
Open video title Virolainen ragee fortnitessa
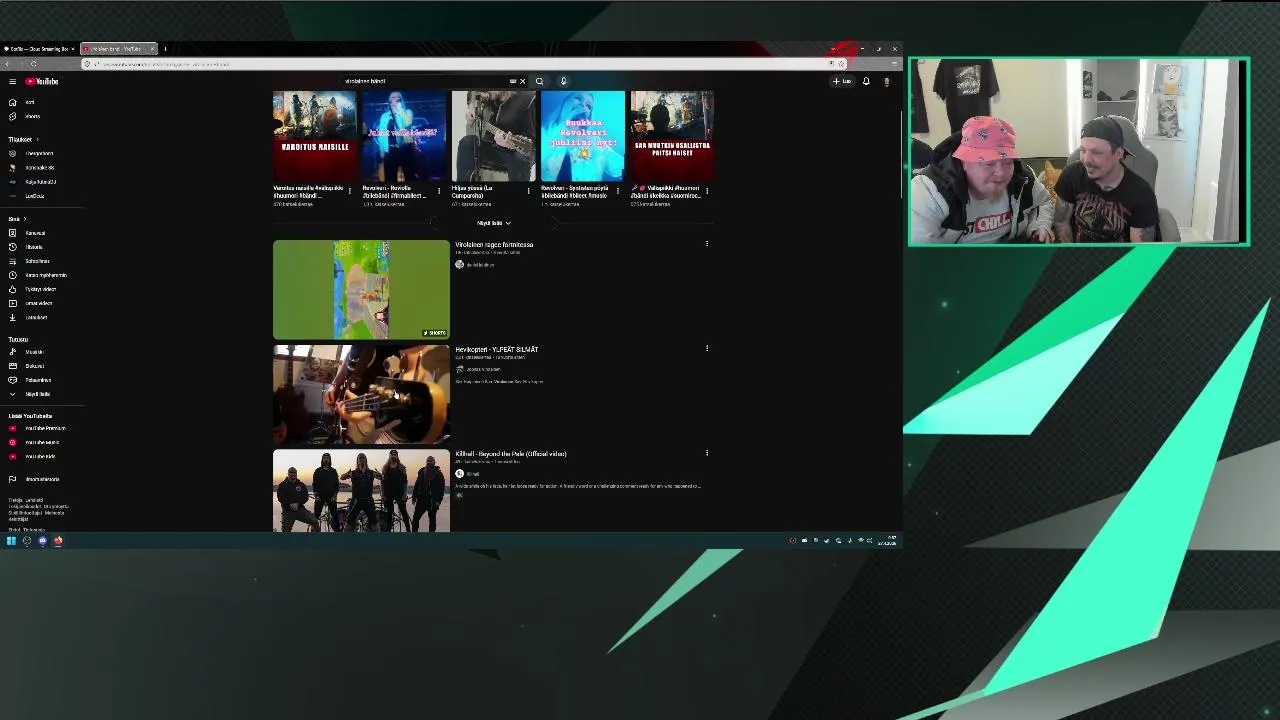(x=494, y=245)
